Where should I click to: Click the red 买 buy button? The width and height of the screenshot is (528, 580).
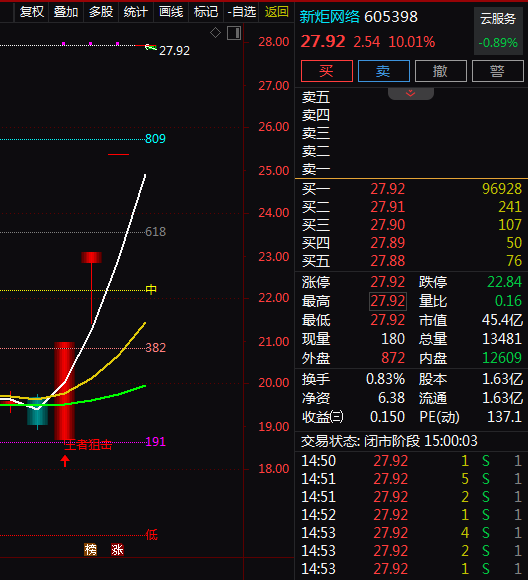pos(327,71)
